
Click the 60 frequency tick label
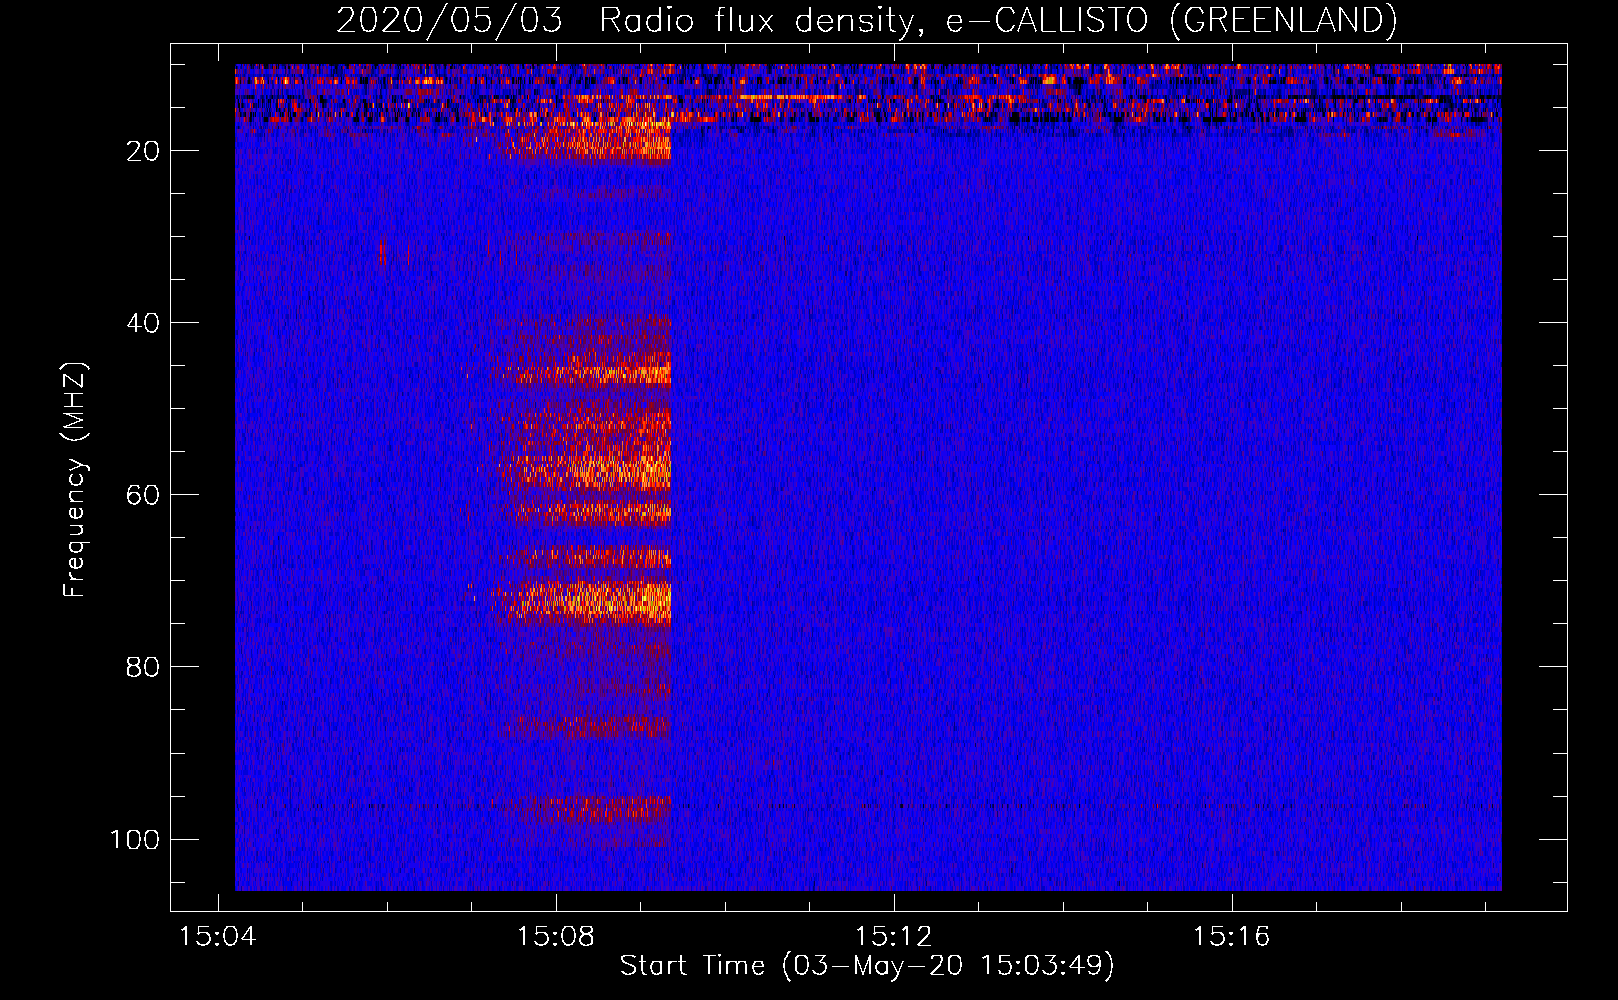pyautogui.click(x=143, y=495)
